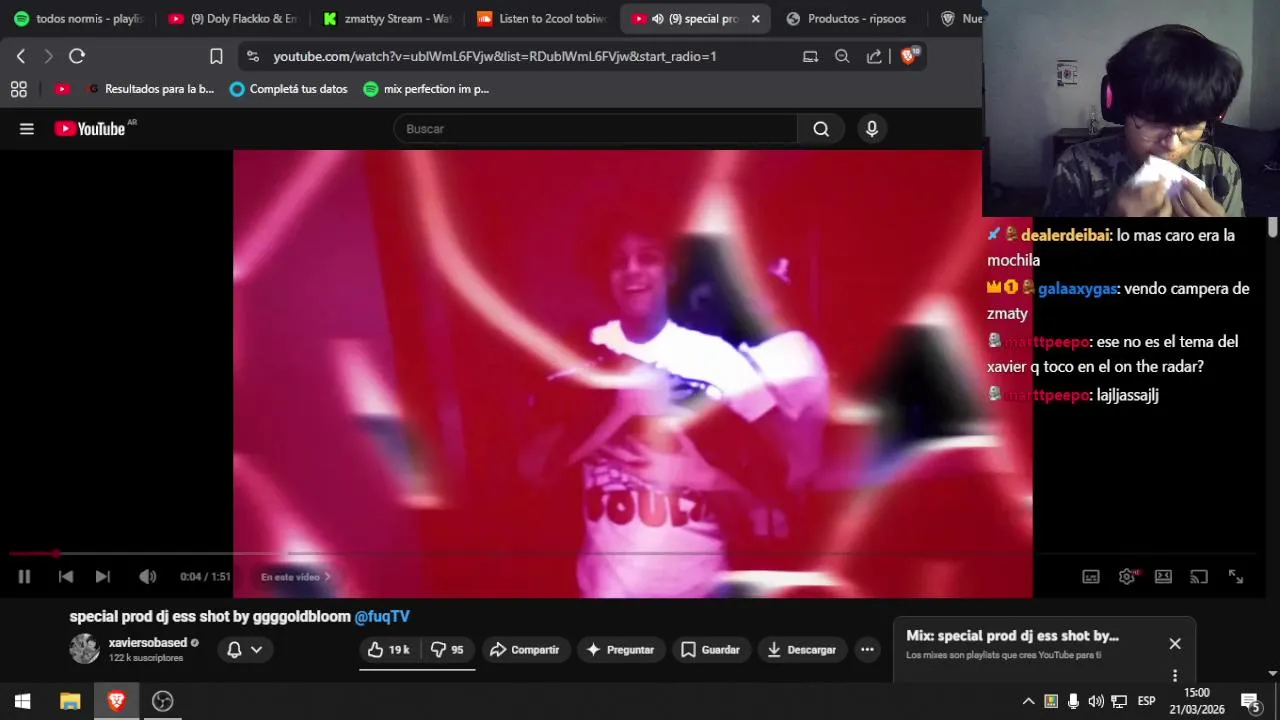Open the 'En este video' chapters chip

[295, 577]
